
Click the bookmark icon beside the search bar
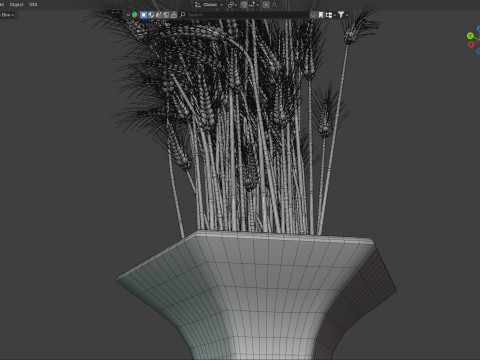321,15
